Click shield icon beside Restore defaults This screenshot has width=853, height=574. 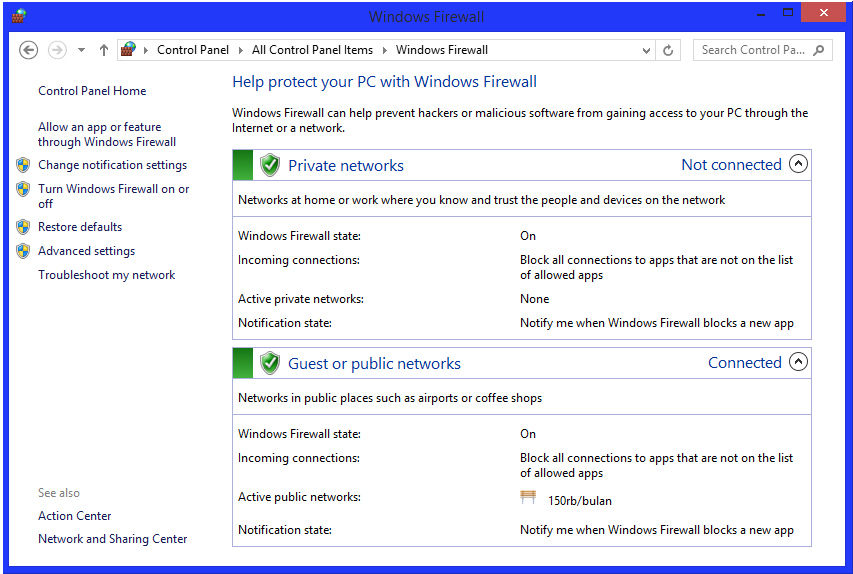point(23,227)
